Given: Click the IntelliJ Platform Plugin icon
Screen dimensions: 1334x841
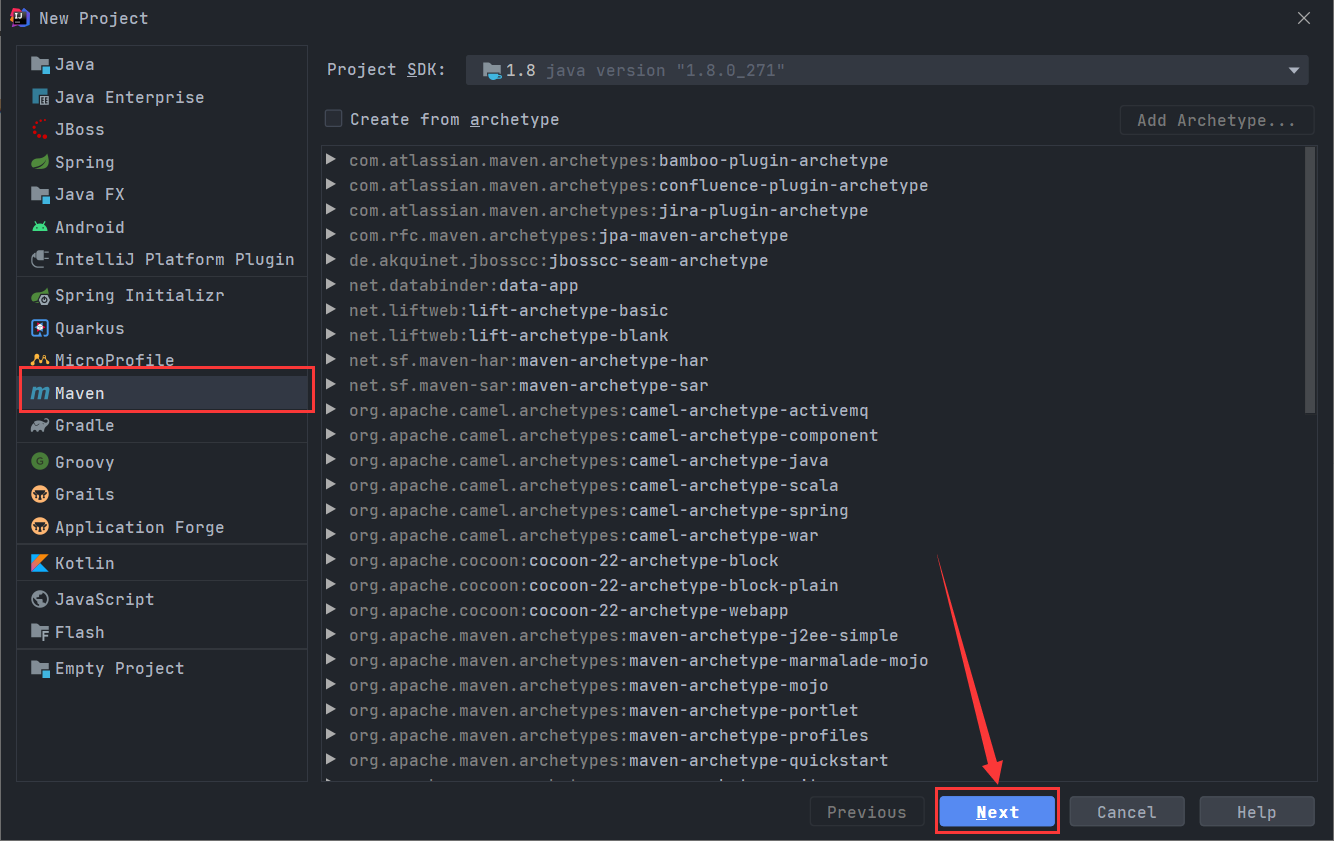Looking at the screenshot, I should point(40,260).
